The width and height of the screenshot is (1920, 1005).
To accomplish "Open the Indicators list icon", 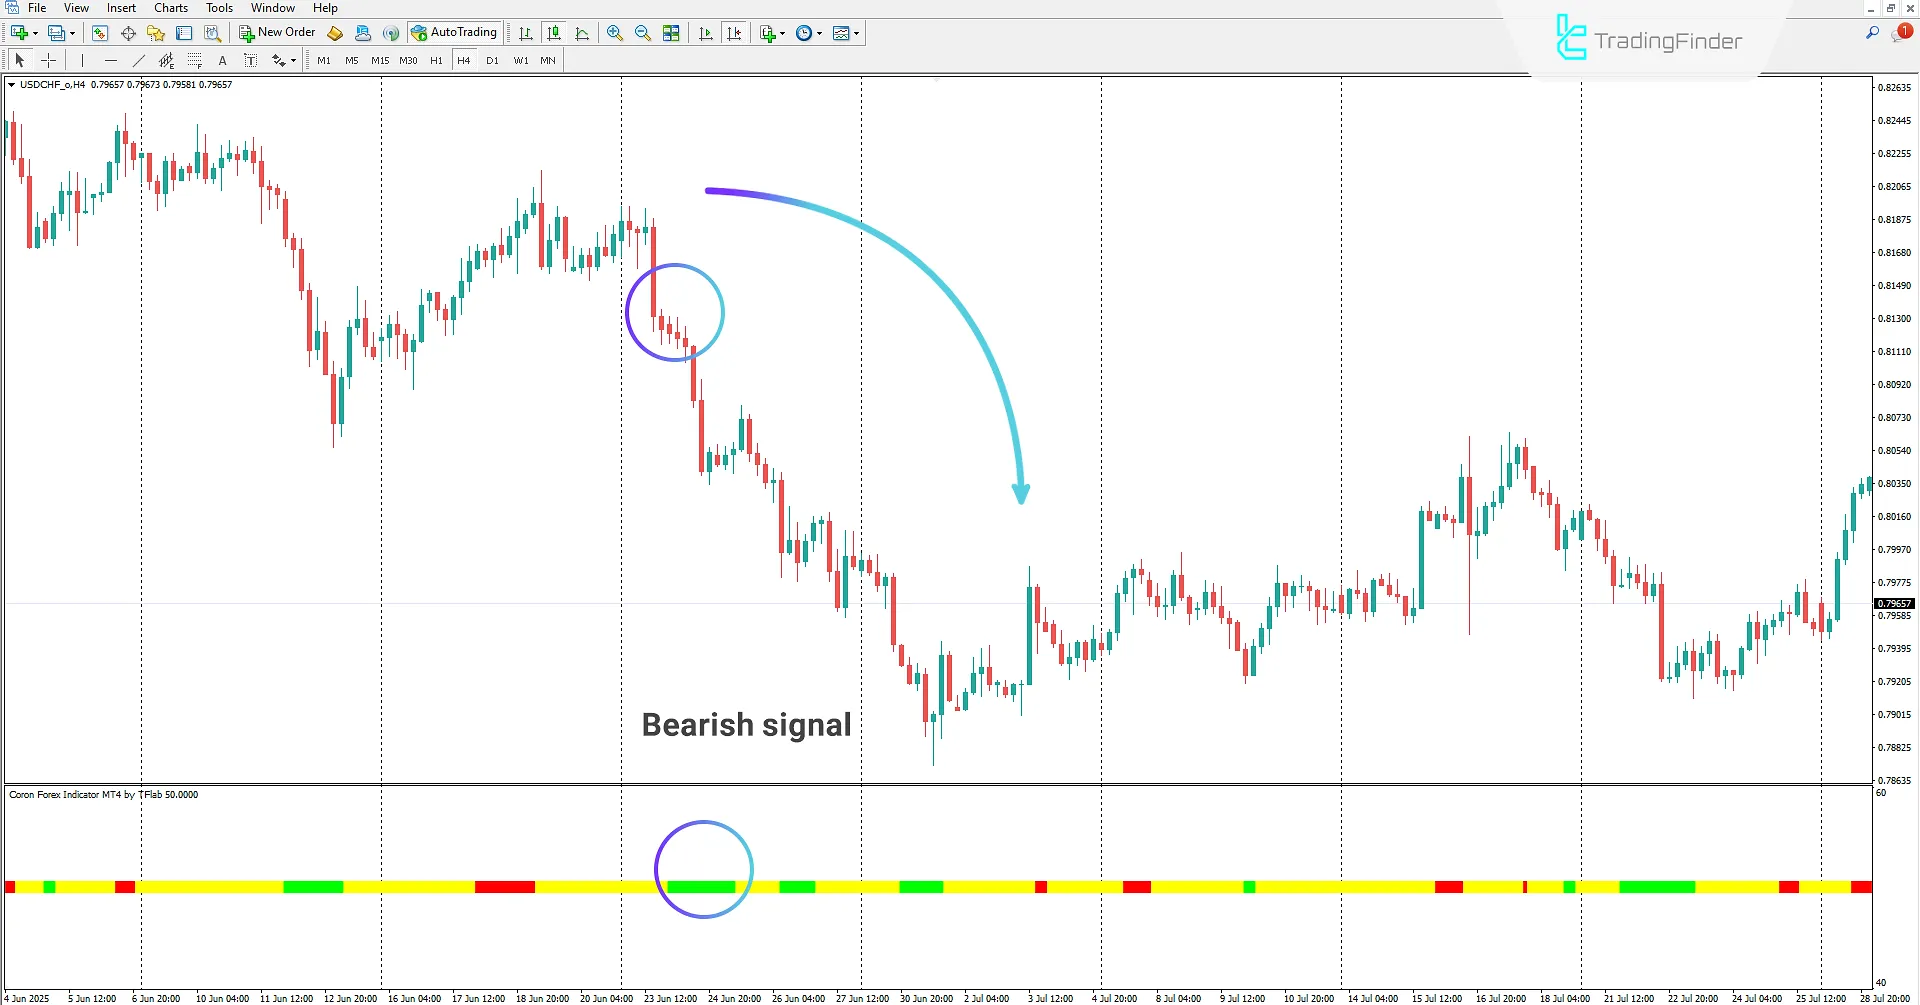I will point(767,33).
